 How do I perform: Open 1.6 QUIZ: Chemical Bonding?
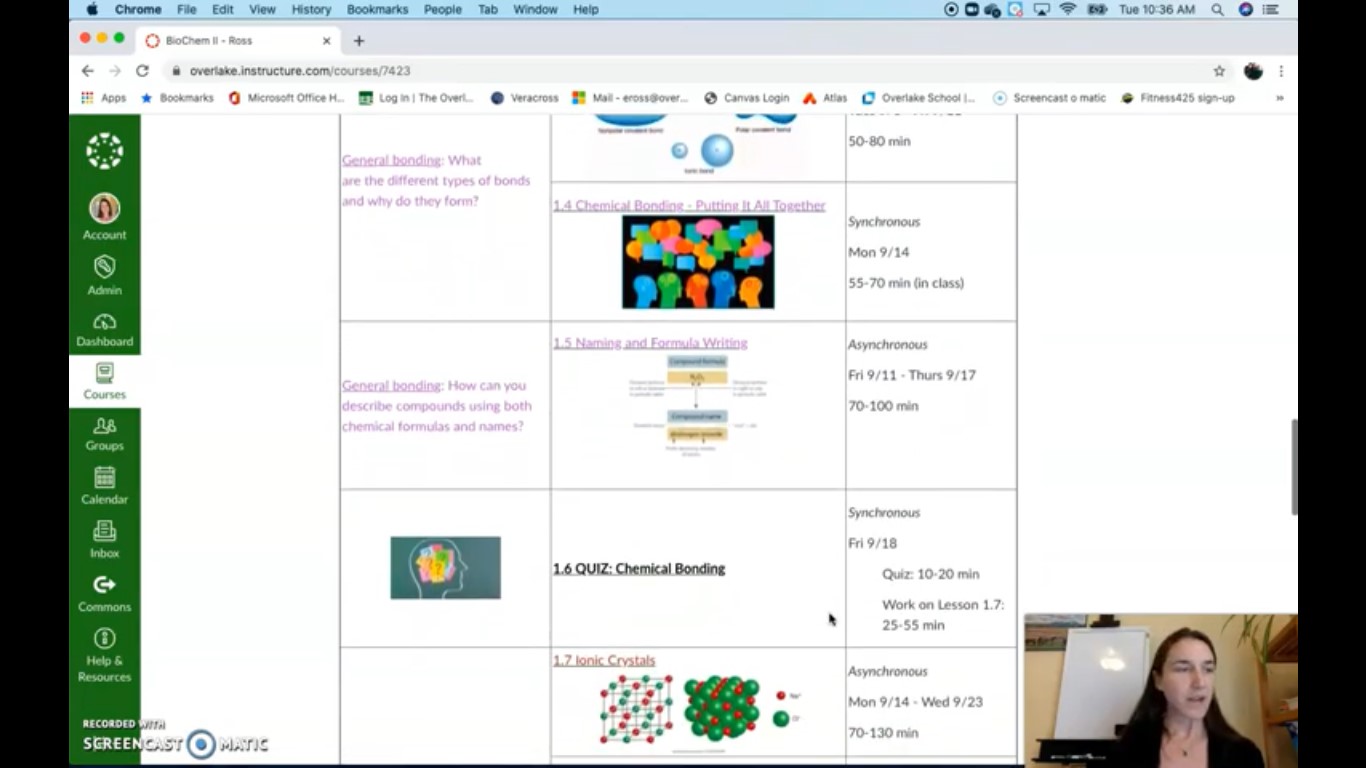639,568
